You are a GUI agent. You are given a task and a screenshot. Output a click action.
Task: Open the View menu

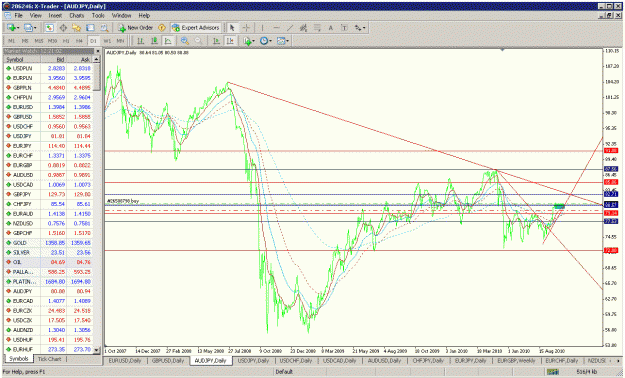[x=35, y=15]
